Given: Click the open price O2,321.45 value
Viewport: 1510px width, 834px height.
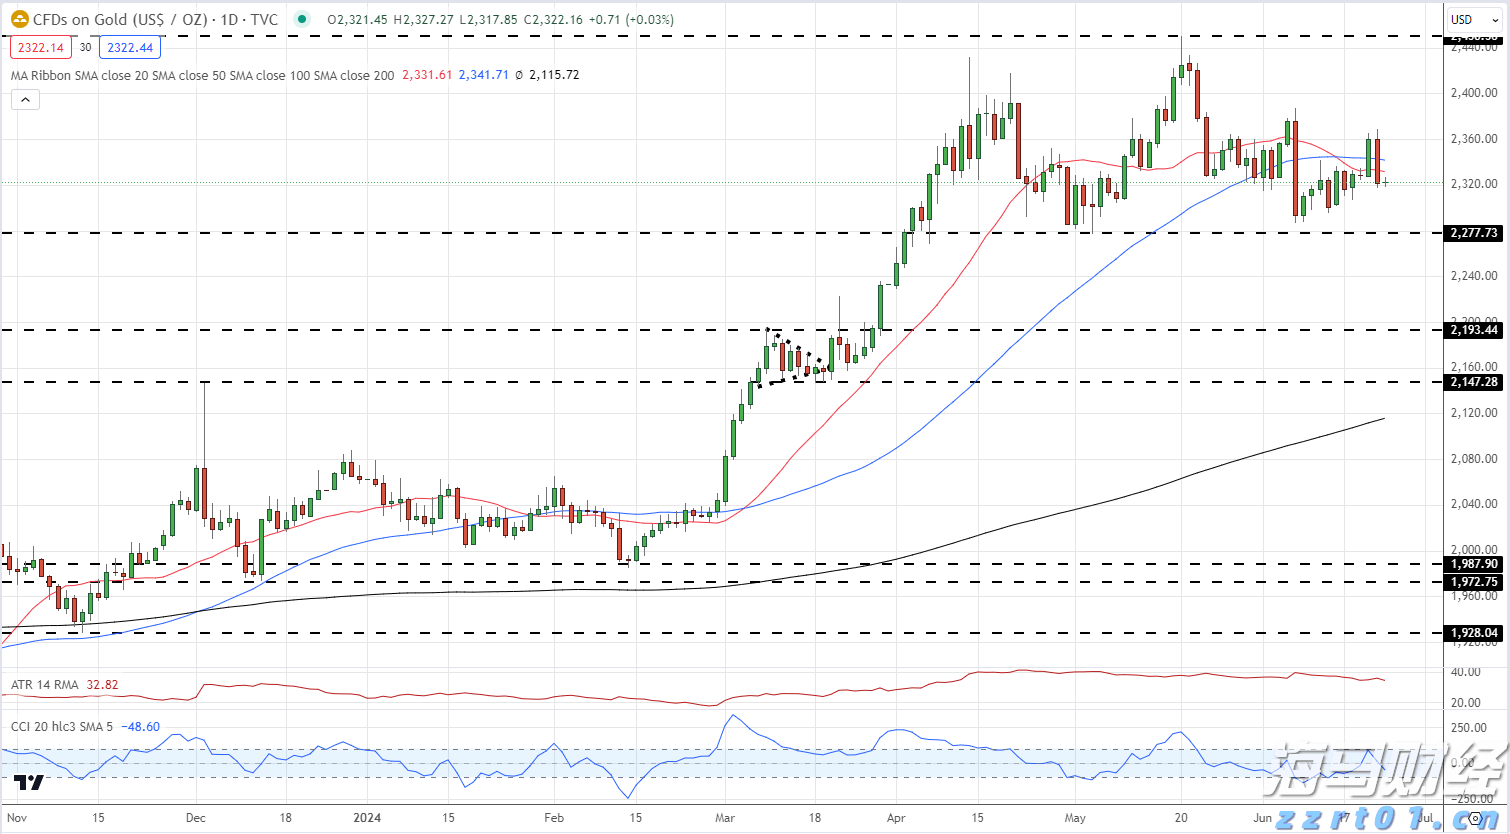Looking at the screenshot, I should point(357,19).
